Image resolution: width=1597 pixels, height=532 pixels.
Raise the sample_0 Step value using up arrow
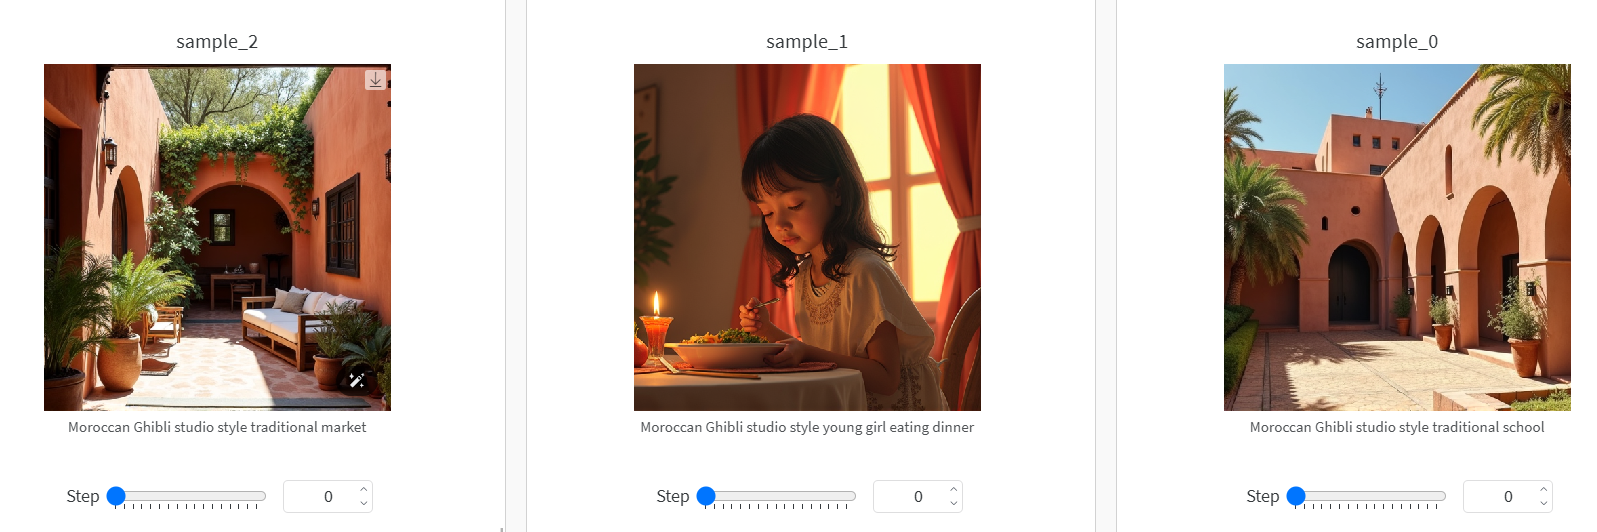pos(1544,490)
